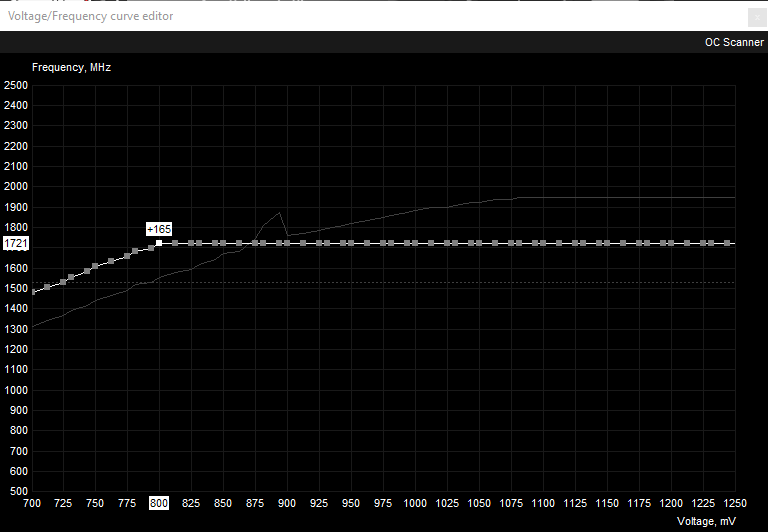Select the curve point at 950 mV
This screenshot has width=768, height=532.
point(351,243)
